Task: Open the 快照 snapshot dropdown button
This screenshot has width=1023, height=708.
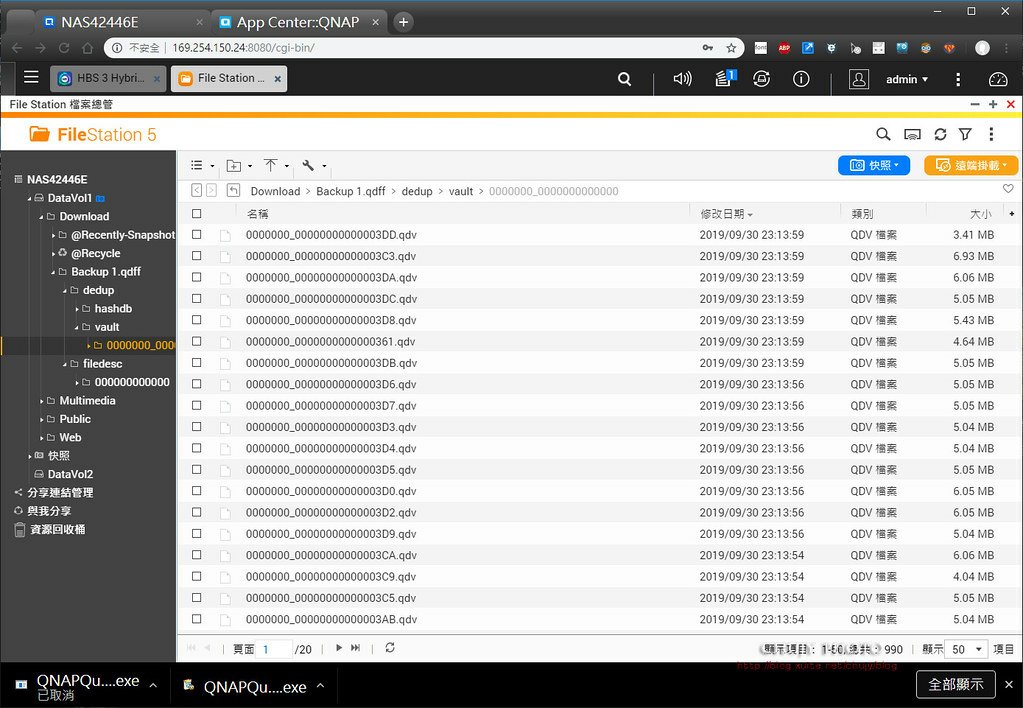Action: (x=874, y=166)
